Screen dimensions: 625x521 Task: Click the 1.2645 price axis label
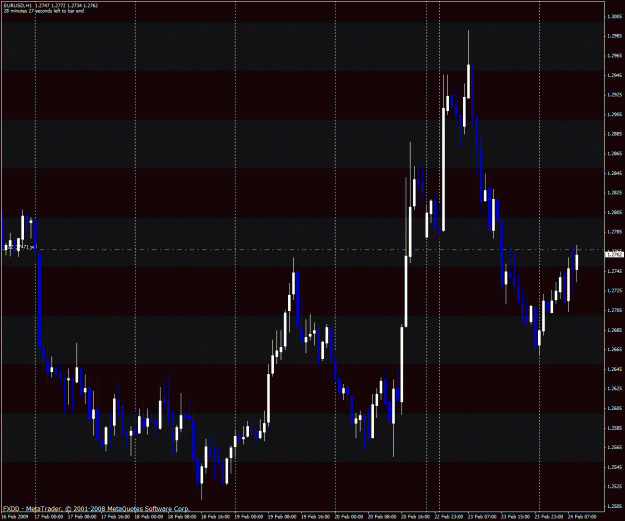(x=614, y=369)
